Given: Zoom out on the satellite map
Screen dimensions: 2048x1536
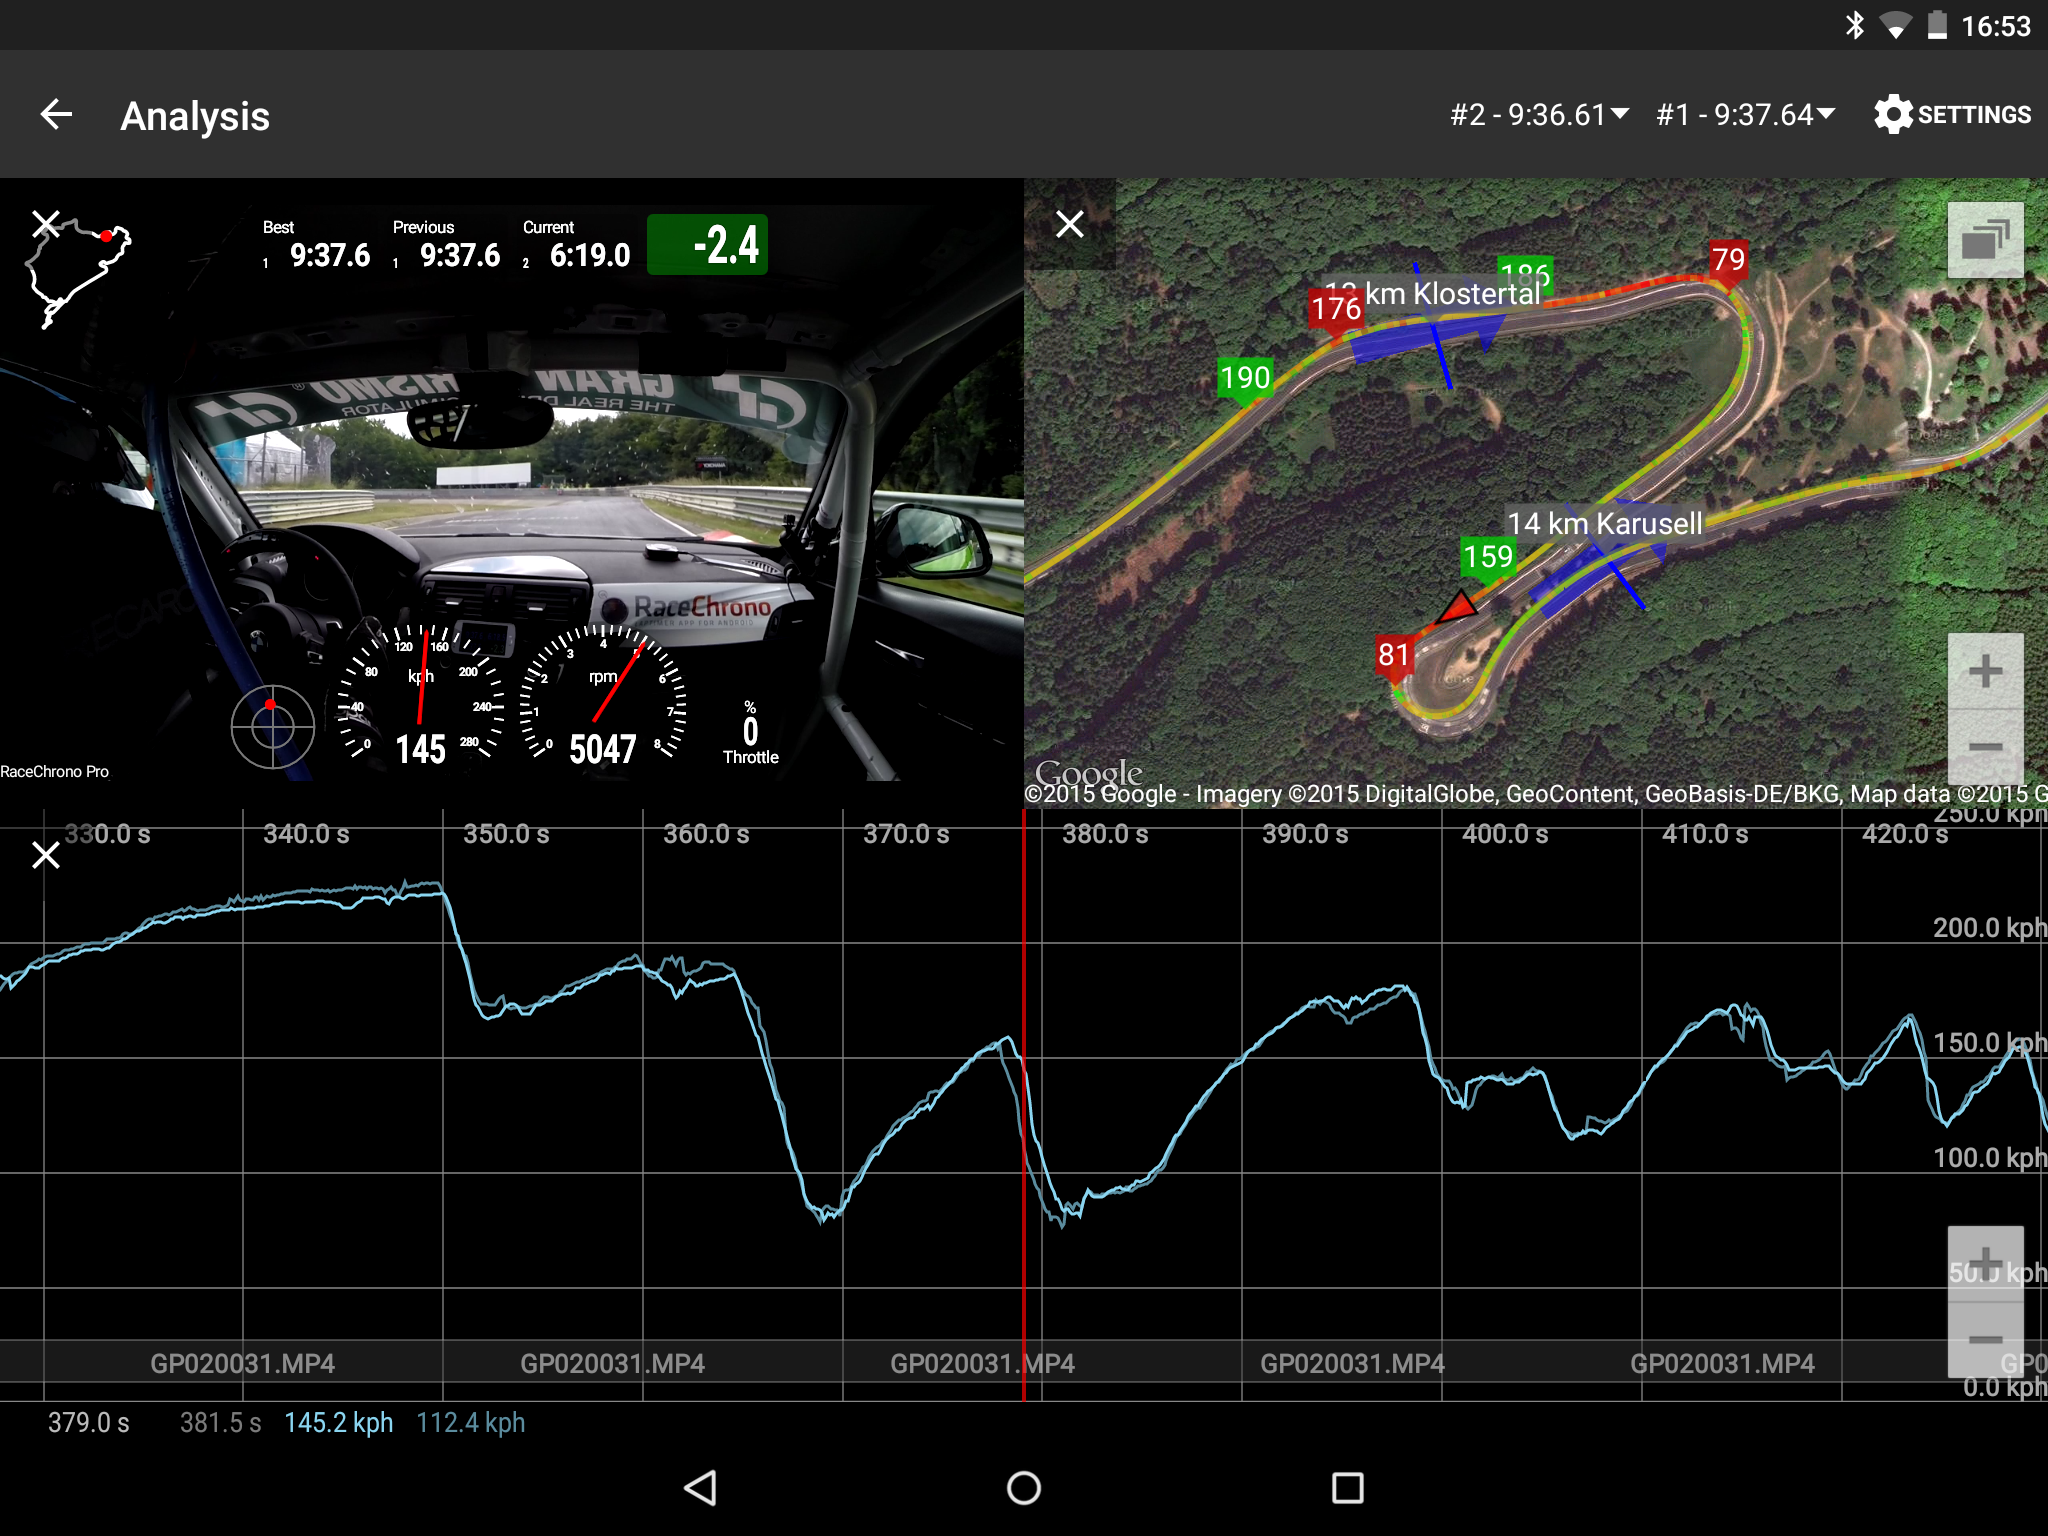Looking at the screenshot, I should (1985, 747).
